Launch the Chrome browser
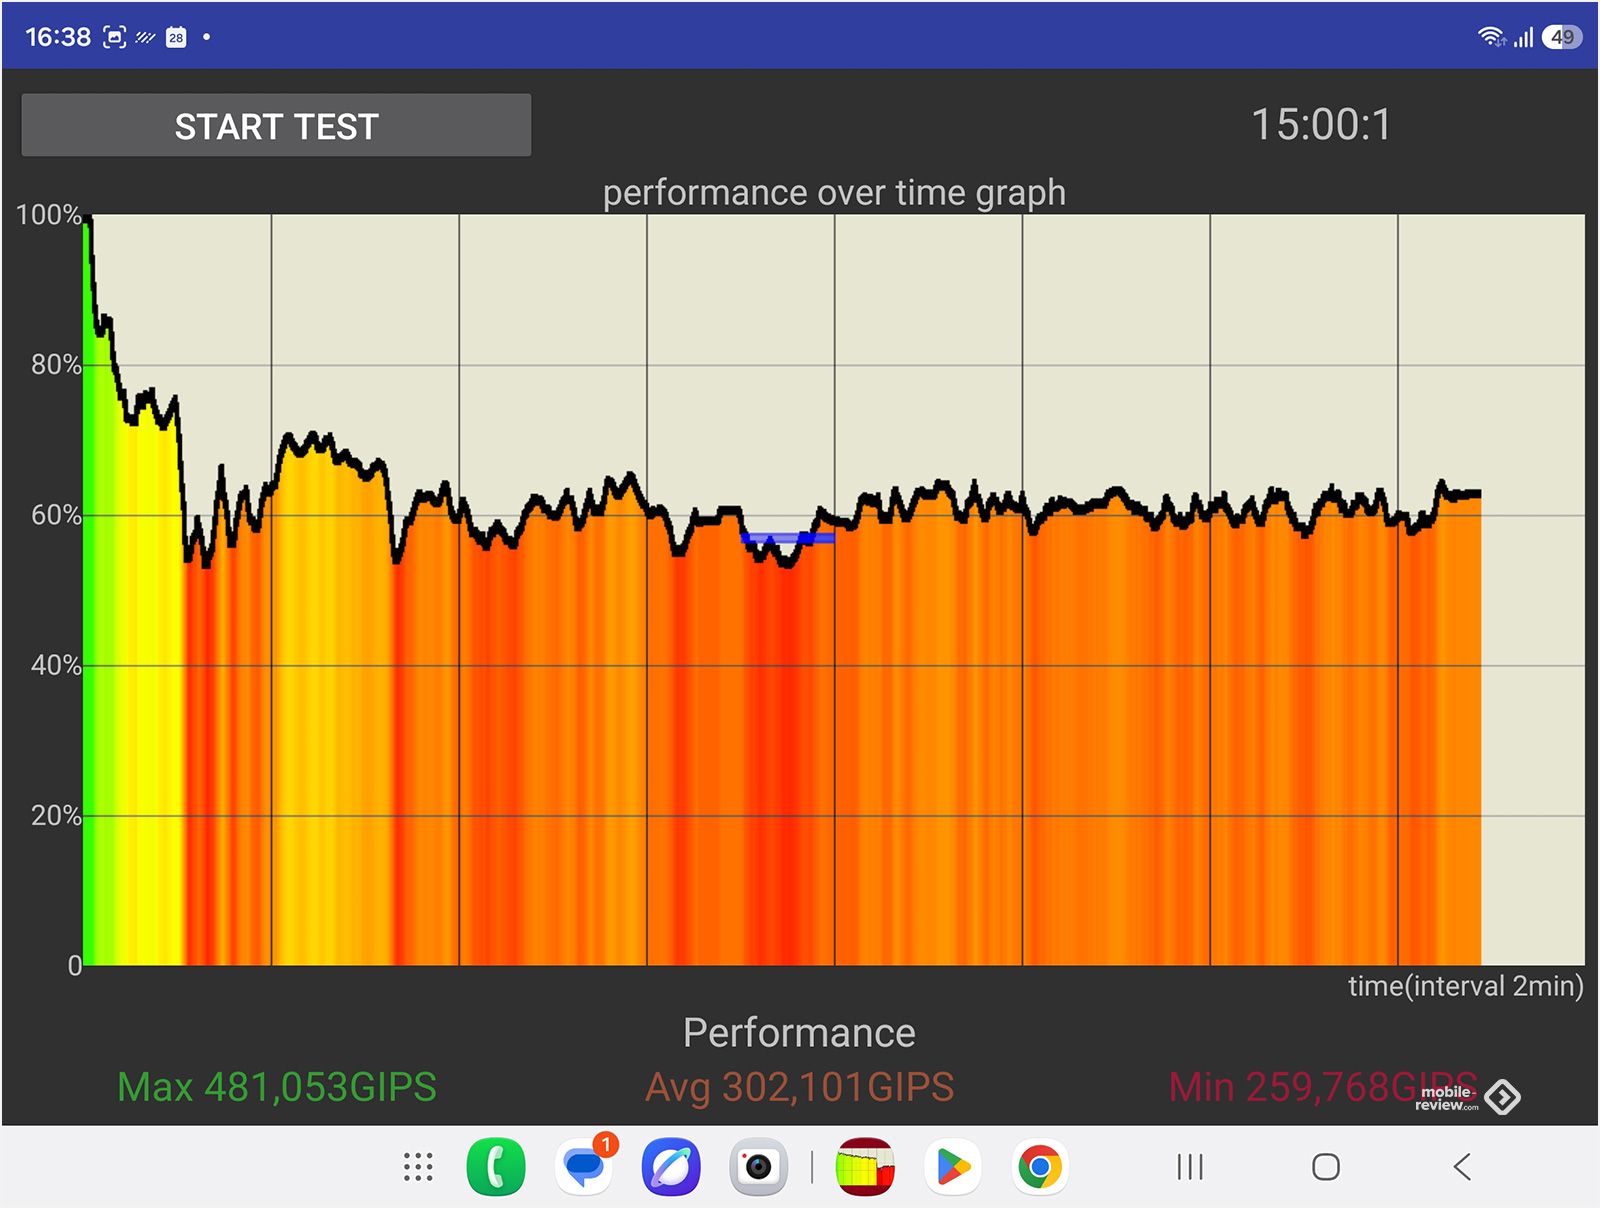Screen dimensions: 1600x1208 click(x=1040, y=1167)
